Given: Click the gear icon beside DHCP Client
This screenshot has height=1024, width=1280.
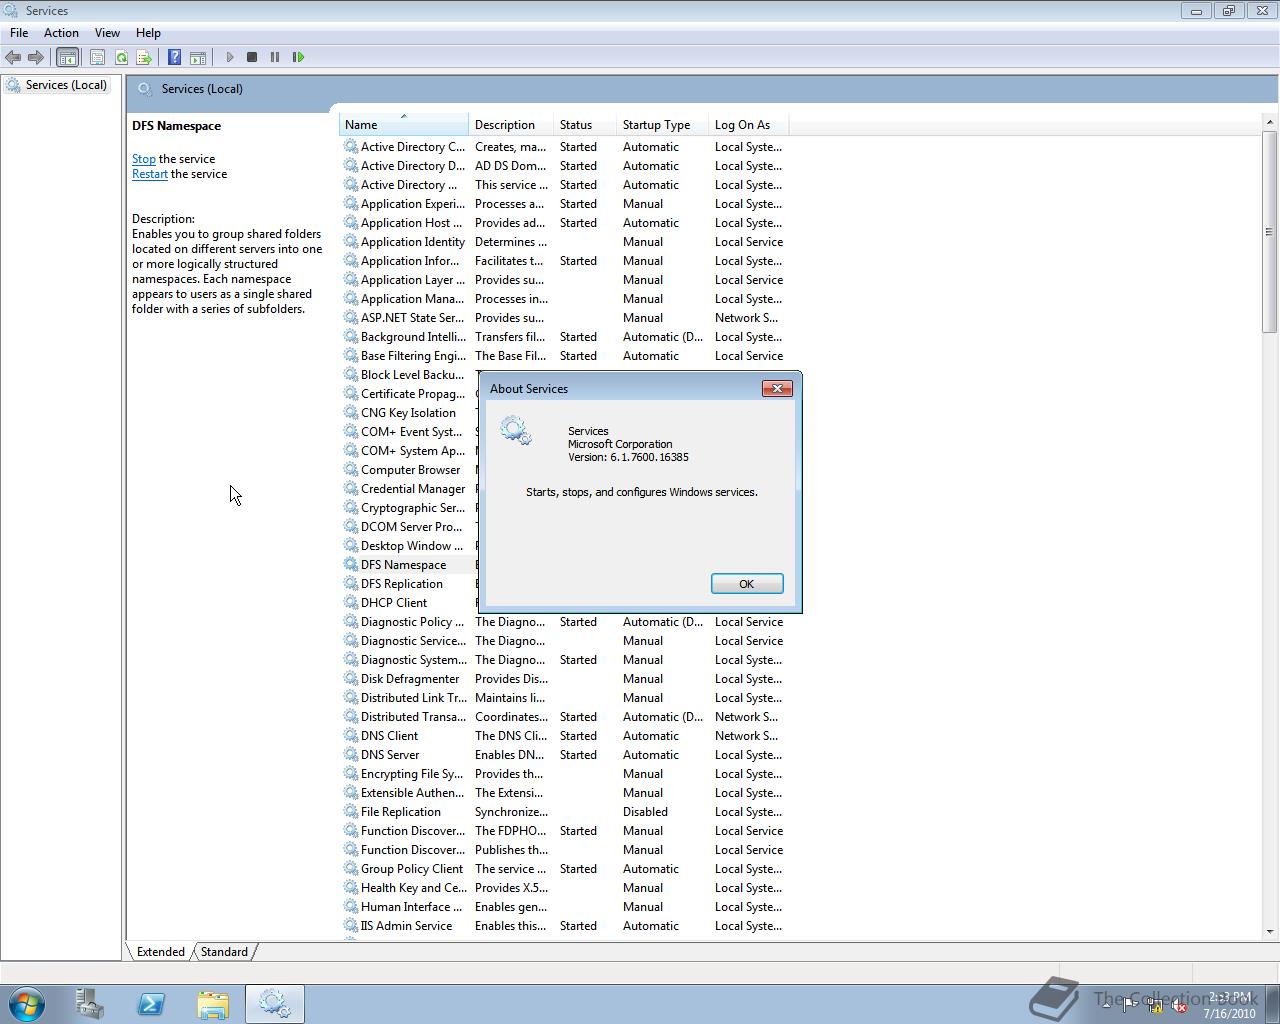Looking at the screenshot, I should click(351, 603).
